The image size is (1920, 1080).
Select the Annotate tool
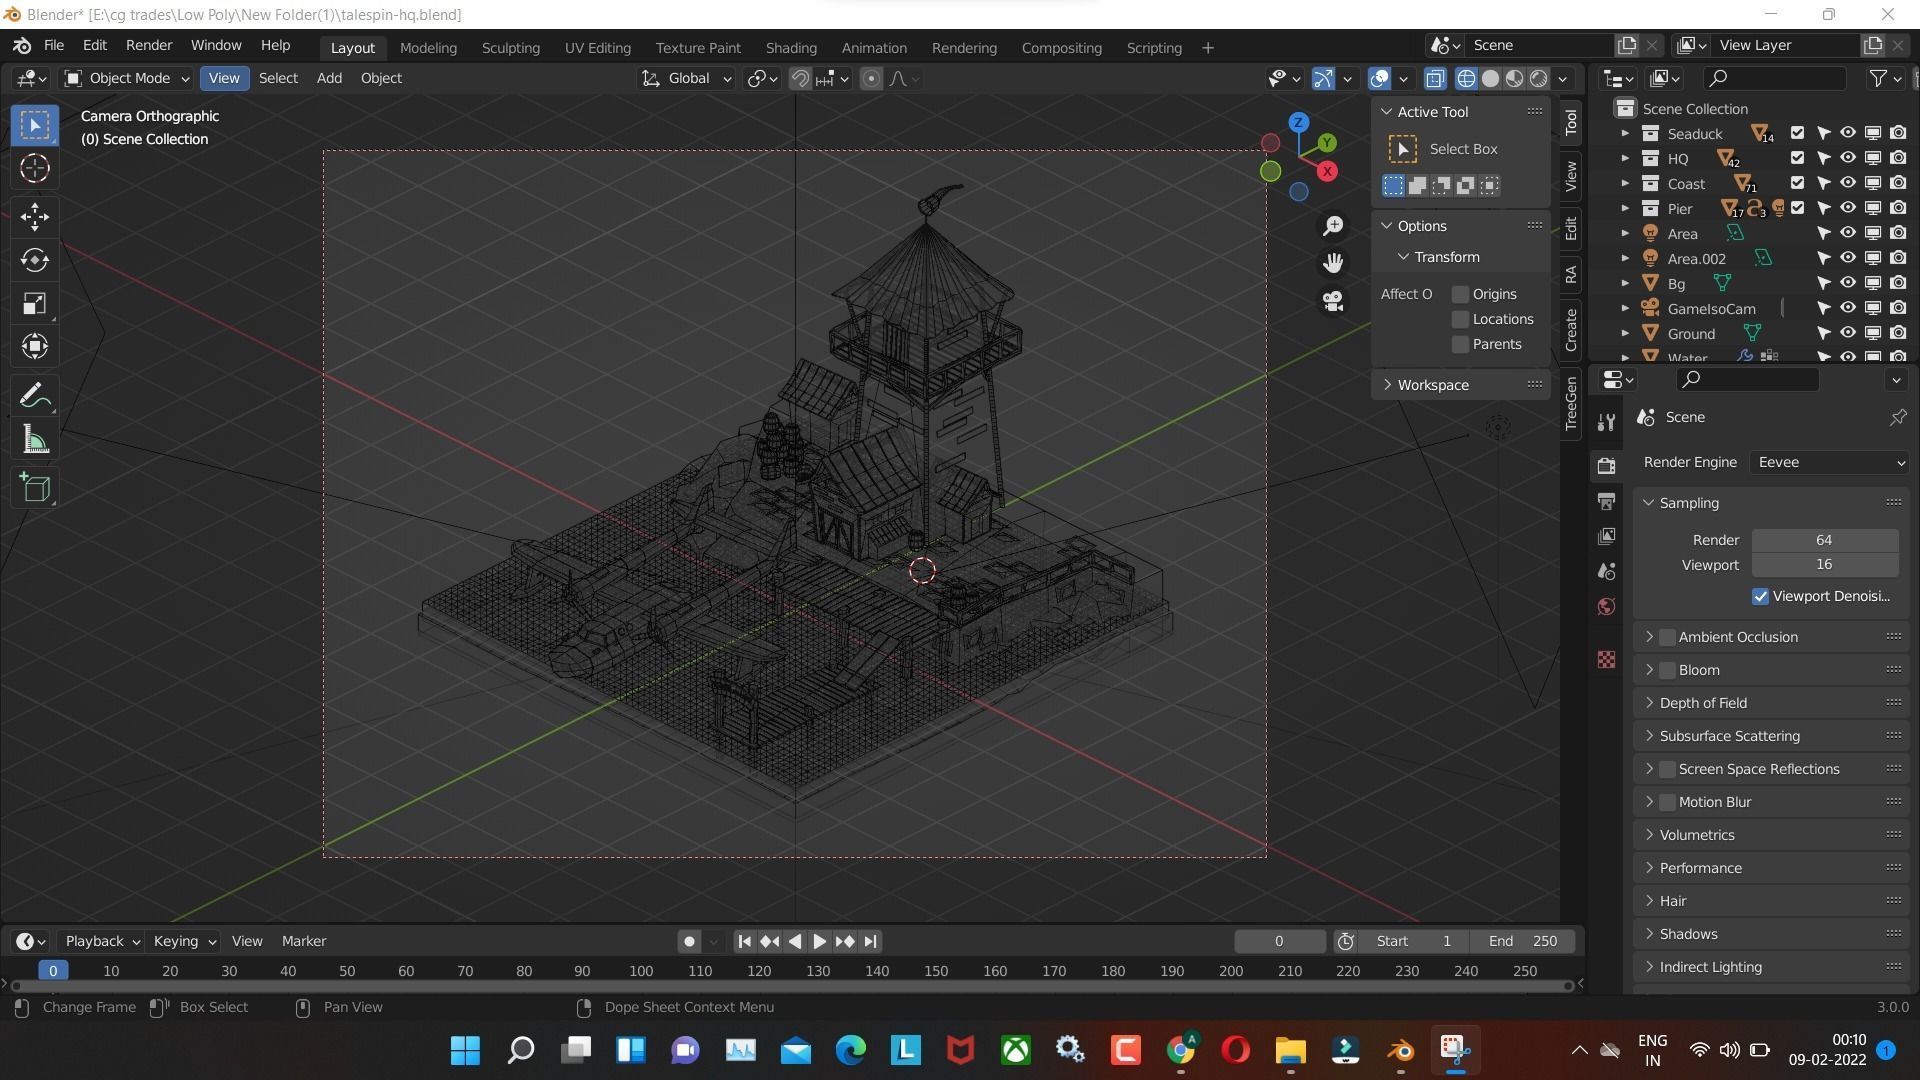[35, 396]
